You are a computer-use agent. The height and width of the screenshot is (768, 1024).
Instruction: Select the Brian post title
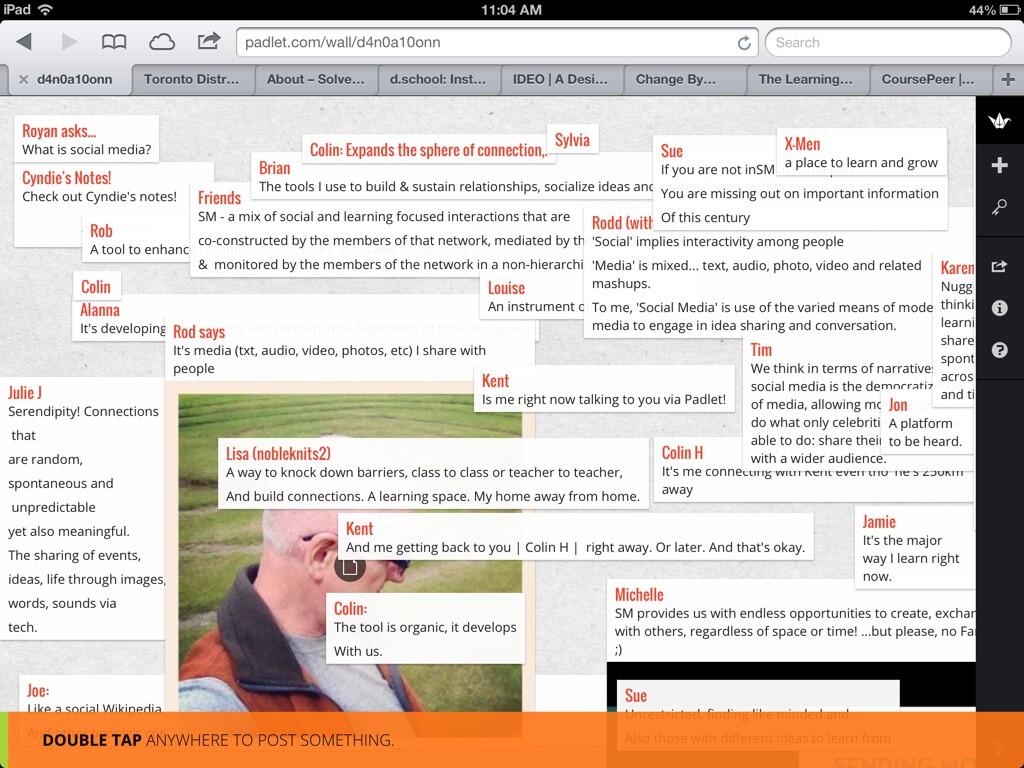point(274,168)
